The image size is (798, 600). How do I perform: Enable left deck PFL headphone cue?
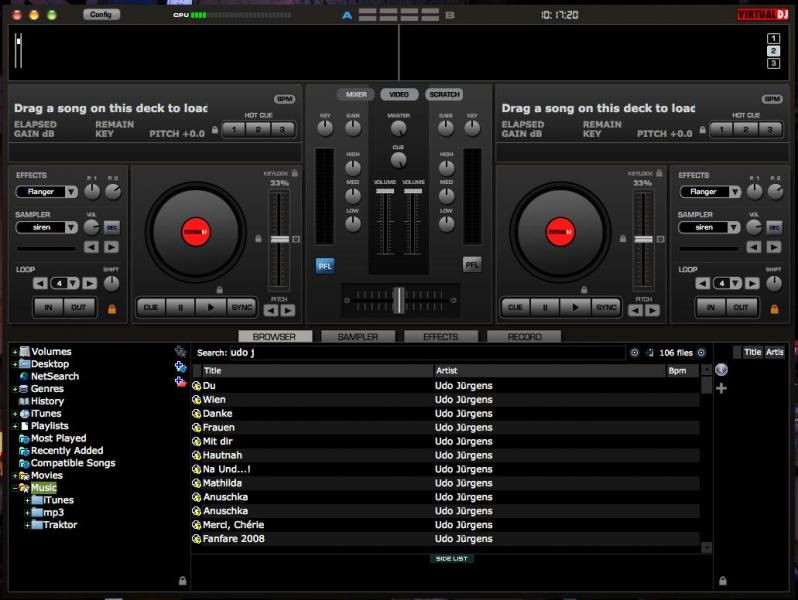325,266
